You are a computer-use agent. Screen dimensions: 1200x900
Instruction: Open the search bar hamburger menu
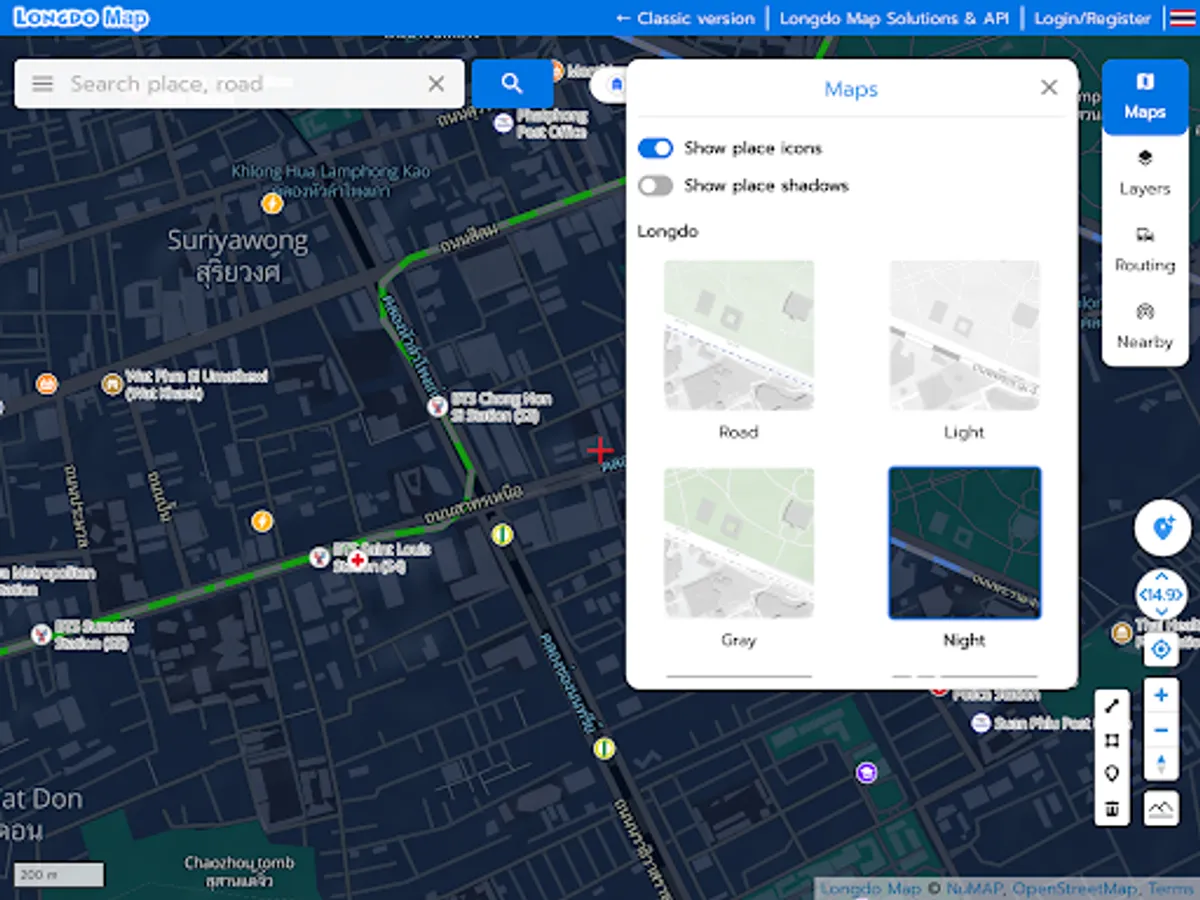tap(42, 84)
